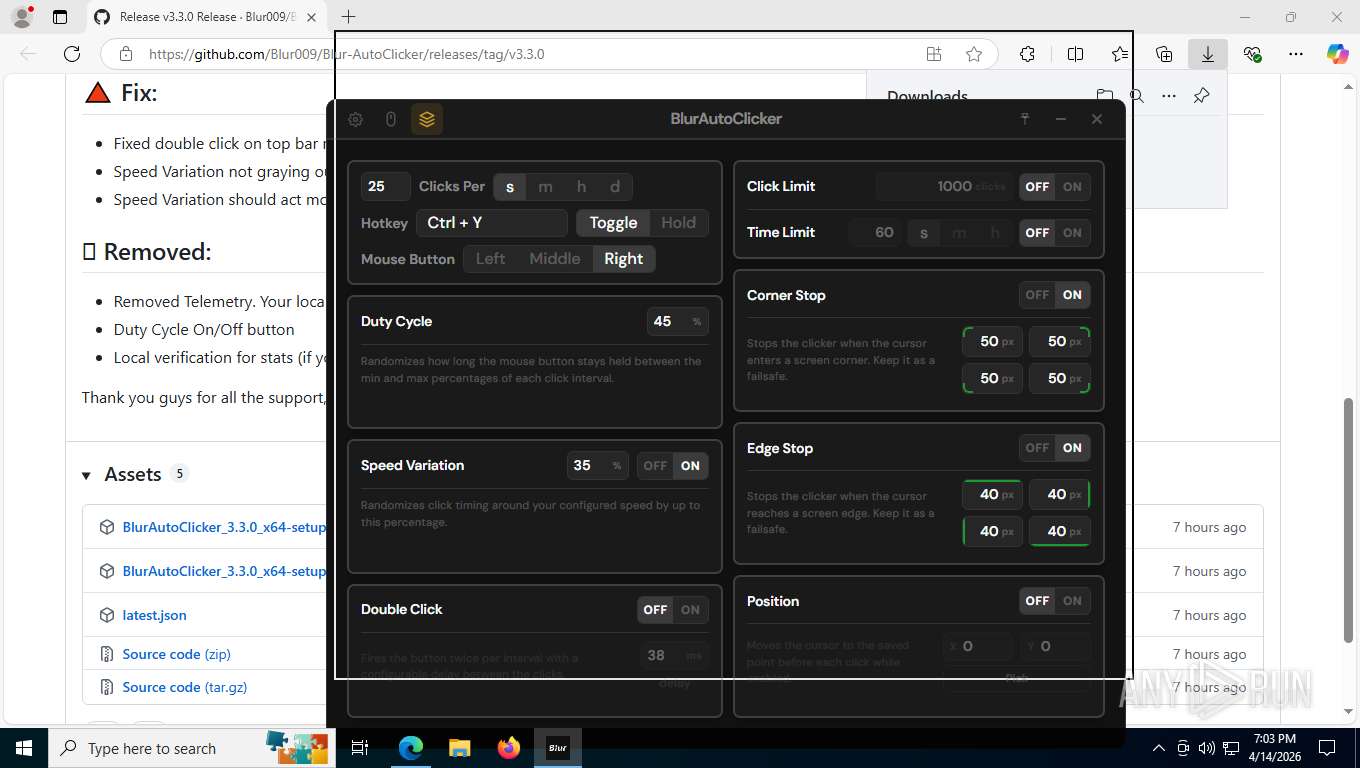Screen dimensions: 1360x768
Task: Show hidden system tray icons chevron
Action: coord(1159,748)
